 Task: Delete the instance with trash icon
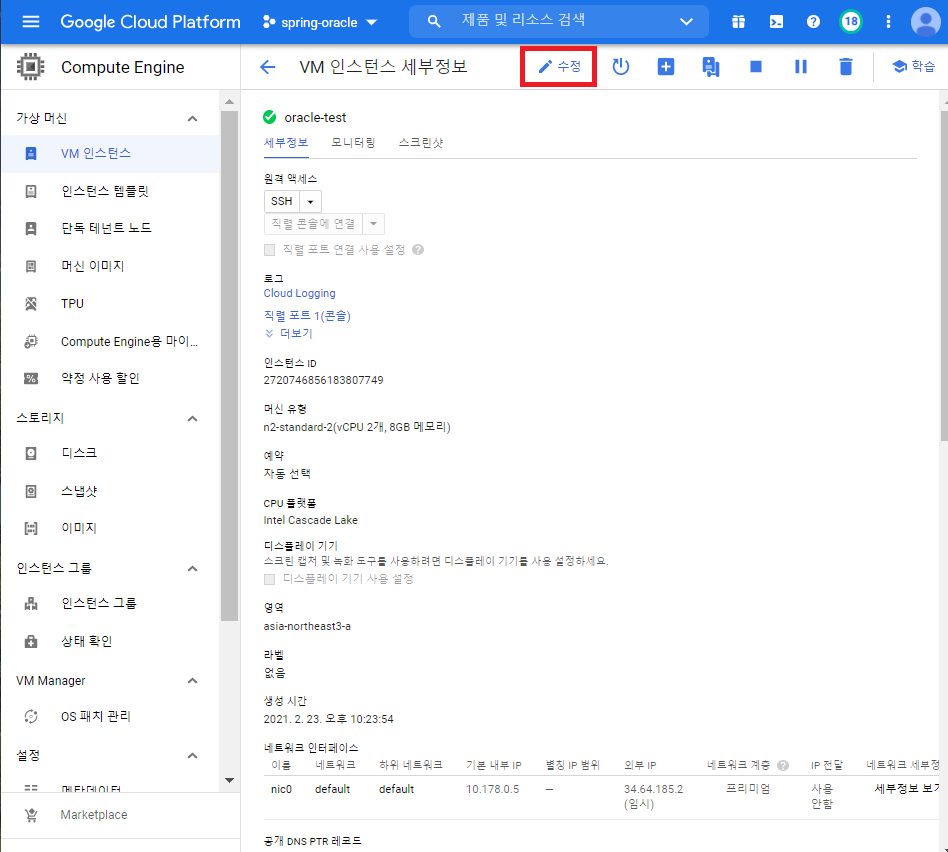846,67
